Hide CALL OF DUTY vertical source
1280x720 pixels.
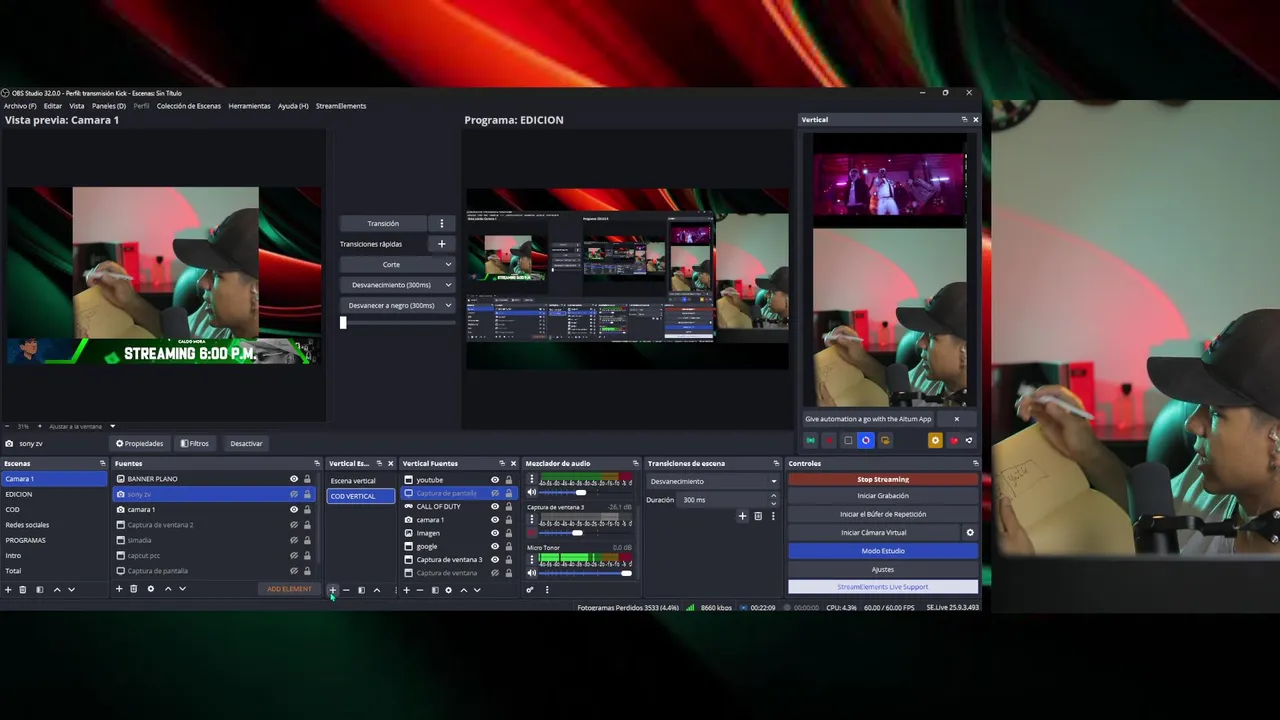pyautogui.click(x=495, y=506)
